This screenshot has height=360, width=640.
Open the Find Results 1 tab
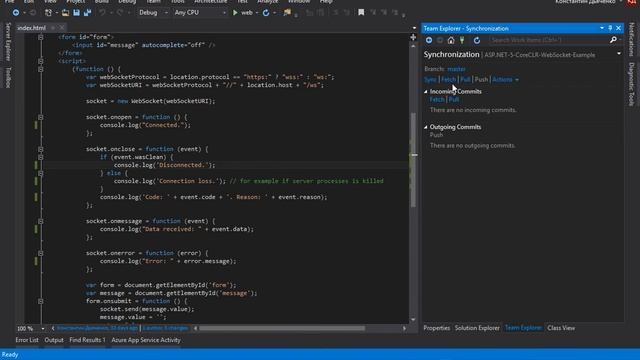coord(87,340)
